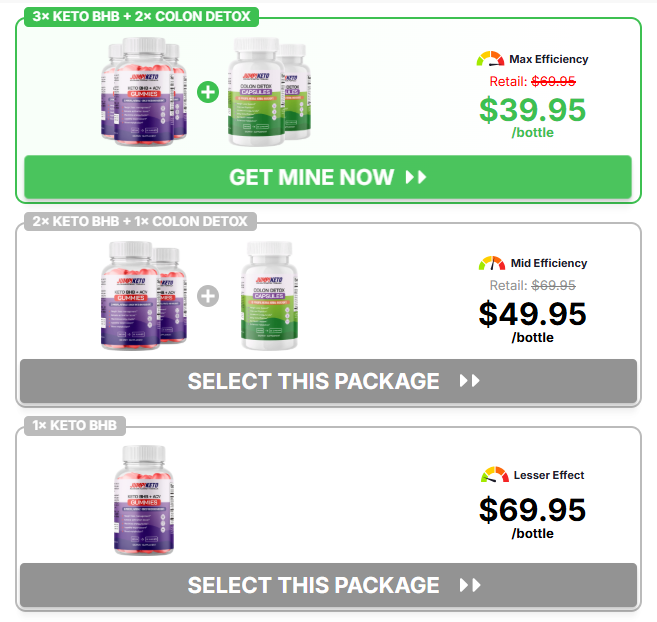Click the green plus icon between bottles
The width and height of the screenshot is (657, 622).
(208, 92)
